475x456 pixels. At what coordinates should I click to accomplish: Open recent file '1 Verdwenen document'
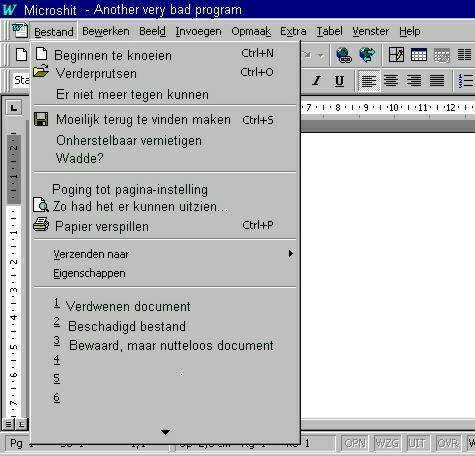[x=164, y=306]
